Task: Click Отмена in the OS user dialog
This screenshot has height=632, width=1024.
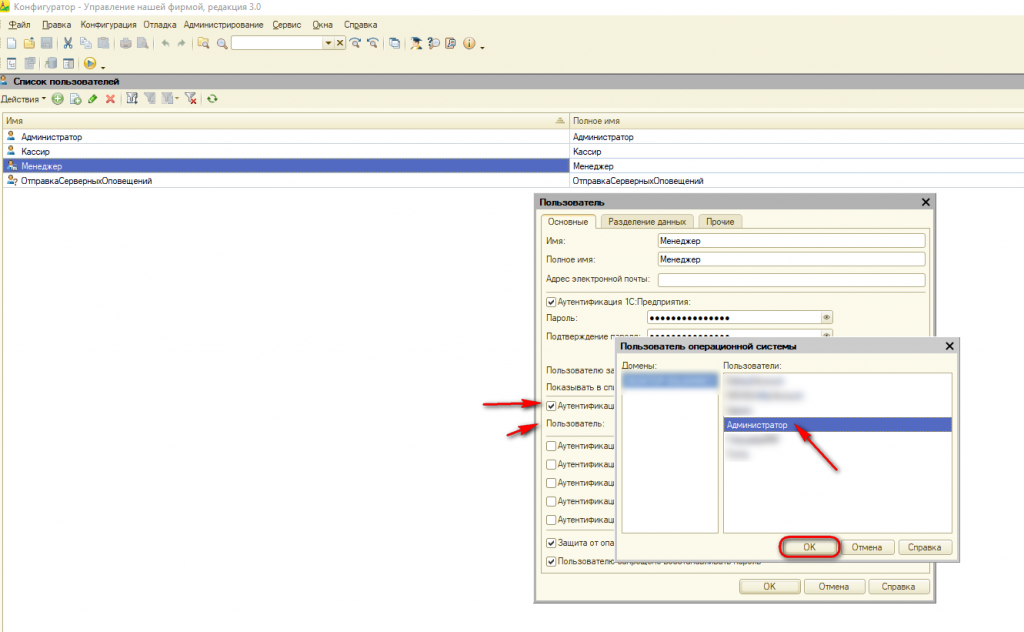Action: coord(867,547)
